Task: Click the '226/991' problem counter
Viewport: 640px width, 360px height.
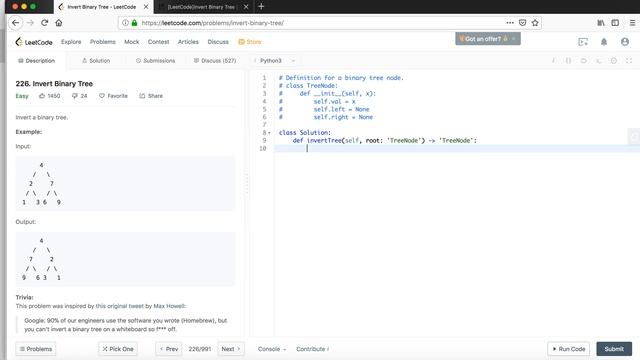Action: [200, 349]
